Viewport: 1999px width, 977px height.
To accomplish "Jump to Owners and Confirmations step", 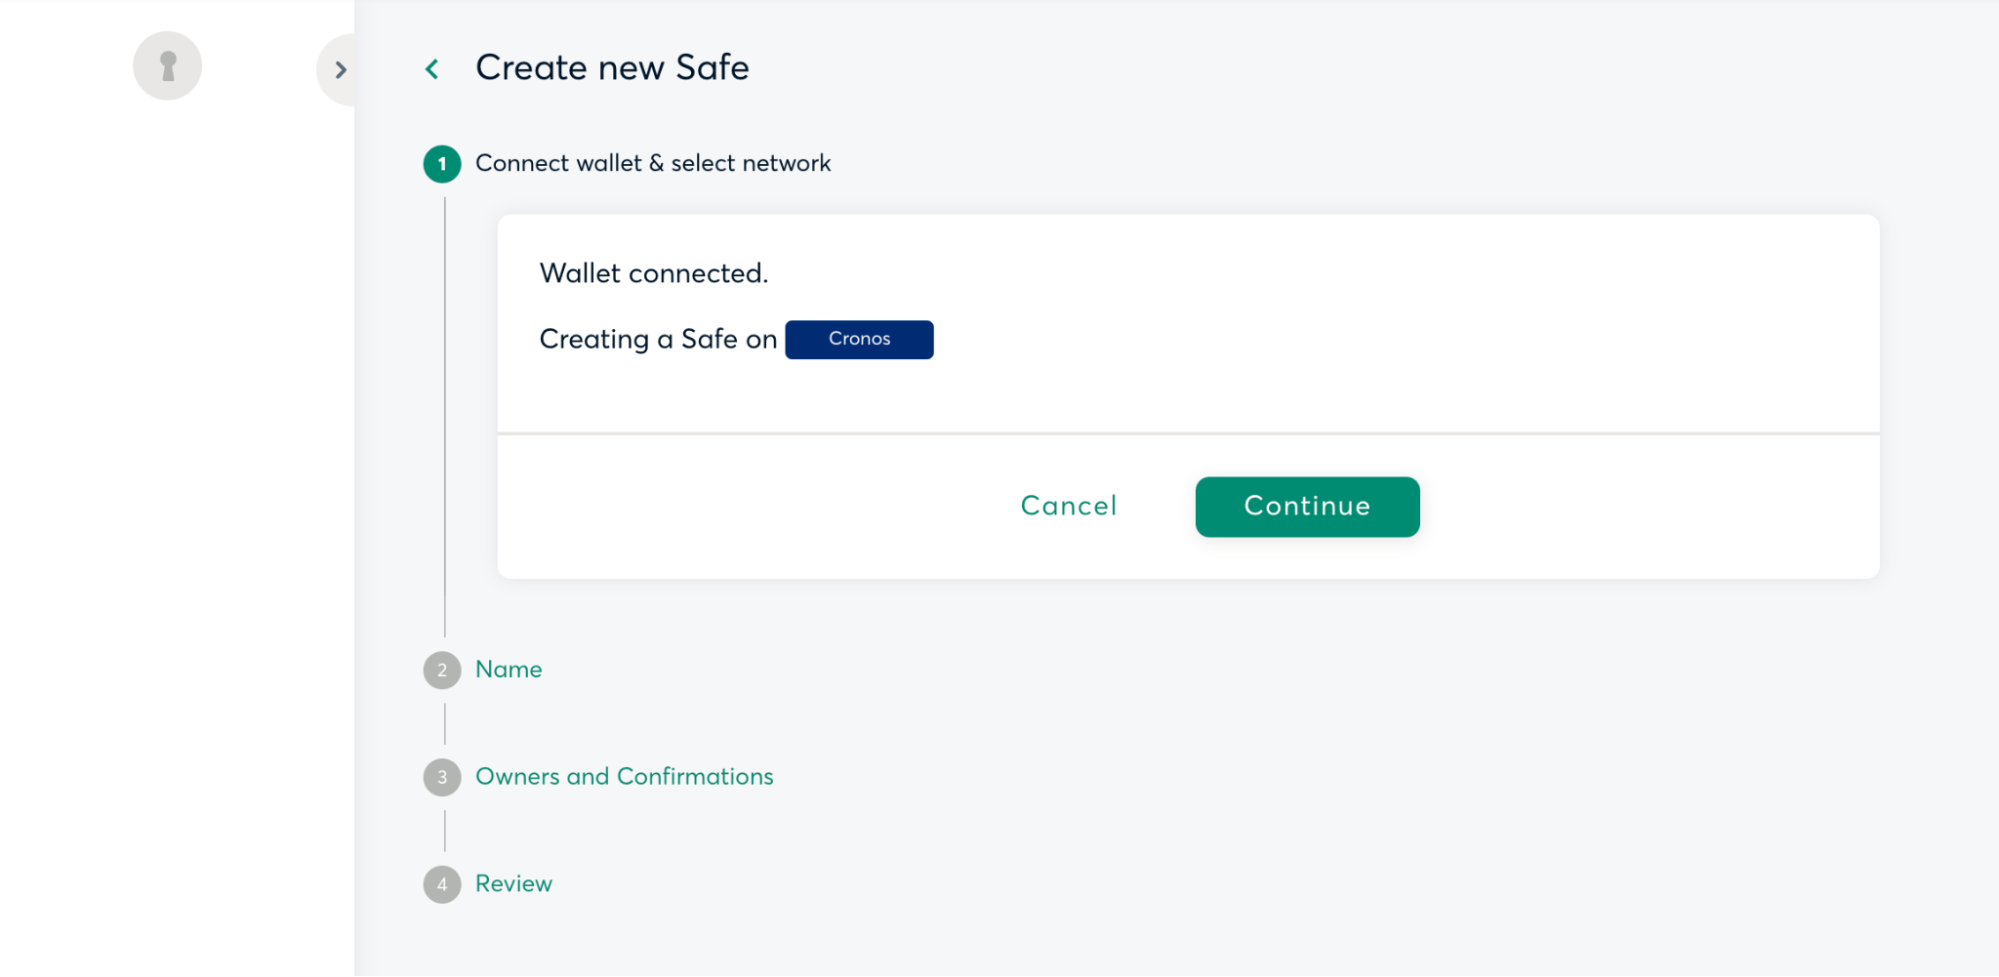I will click(624, 776).
